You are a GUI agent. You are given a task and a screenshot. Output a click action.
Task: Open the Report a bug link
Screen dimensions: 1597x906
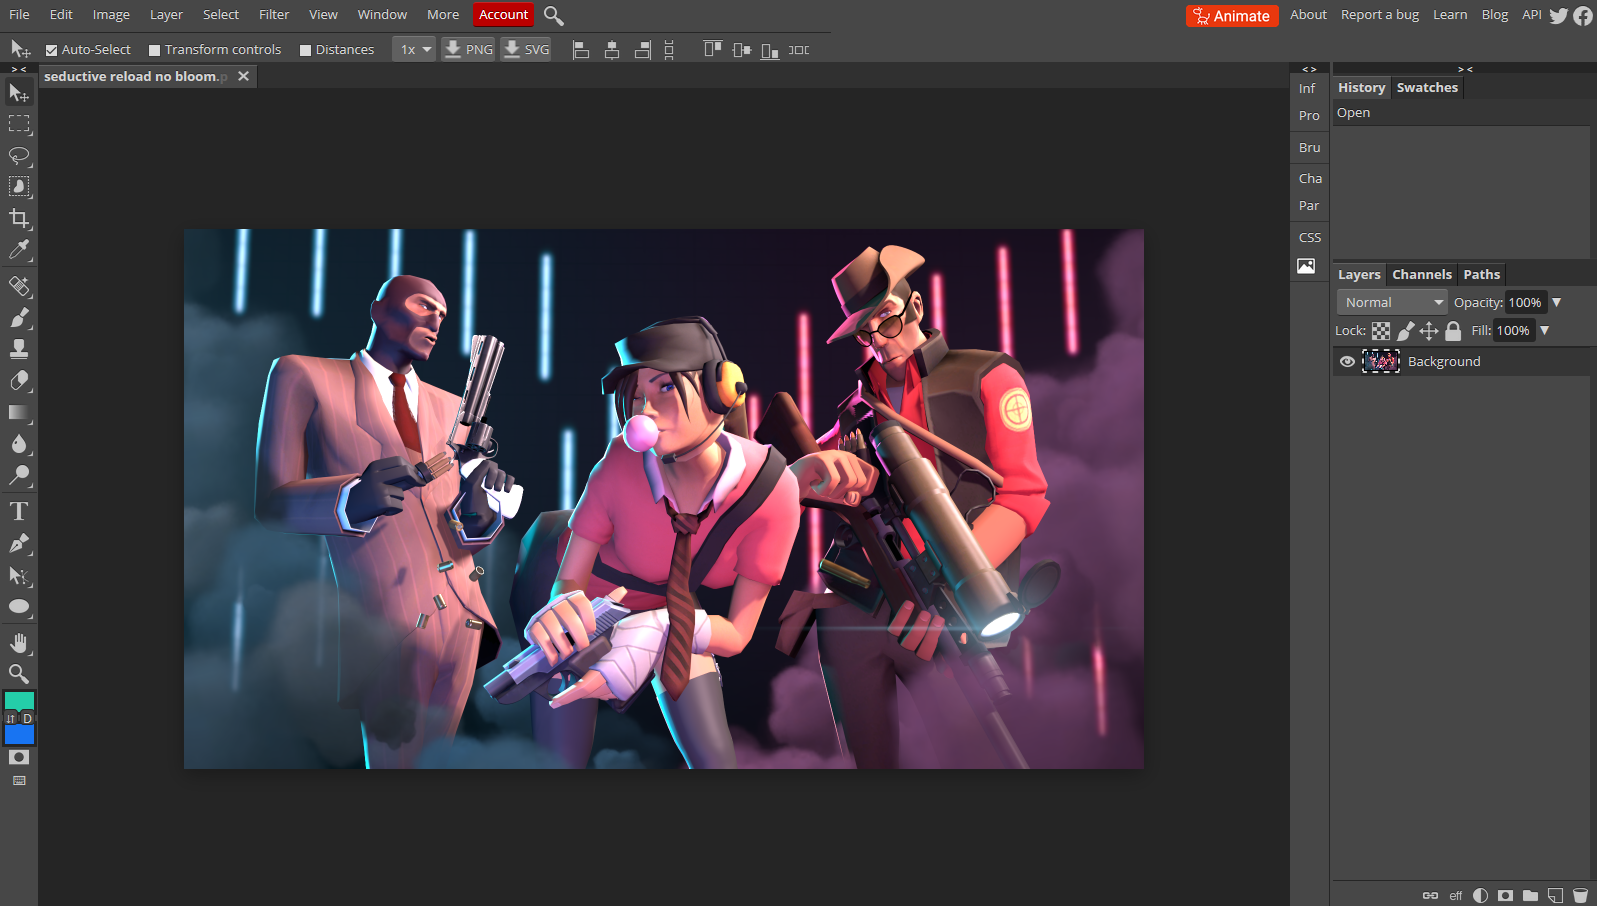point(1380,15)
